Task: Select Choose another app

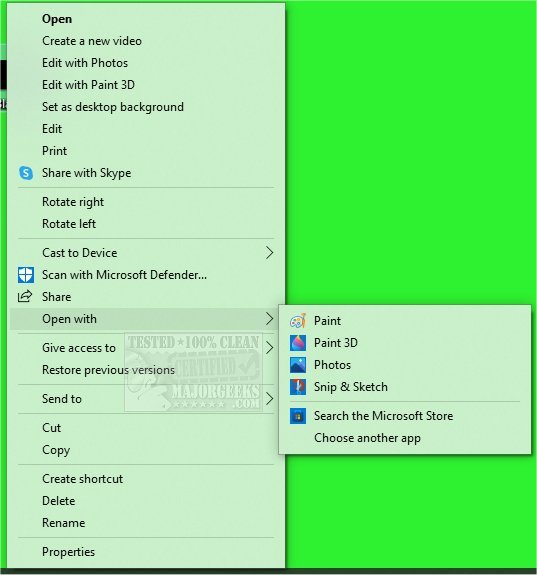Action: (x=367, y=438)
